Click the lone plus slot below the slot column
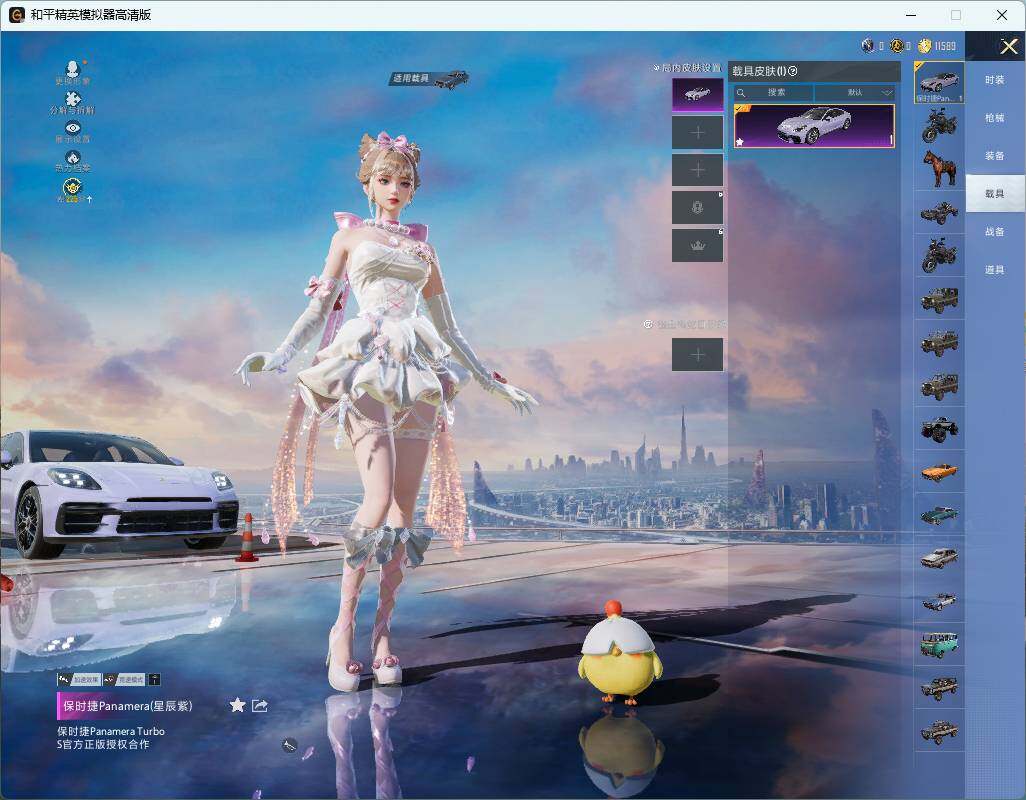Viewport: 1026px width, 800px height. coord(698,355)
